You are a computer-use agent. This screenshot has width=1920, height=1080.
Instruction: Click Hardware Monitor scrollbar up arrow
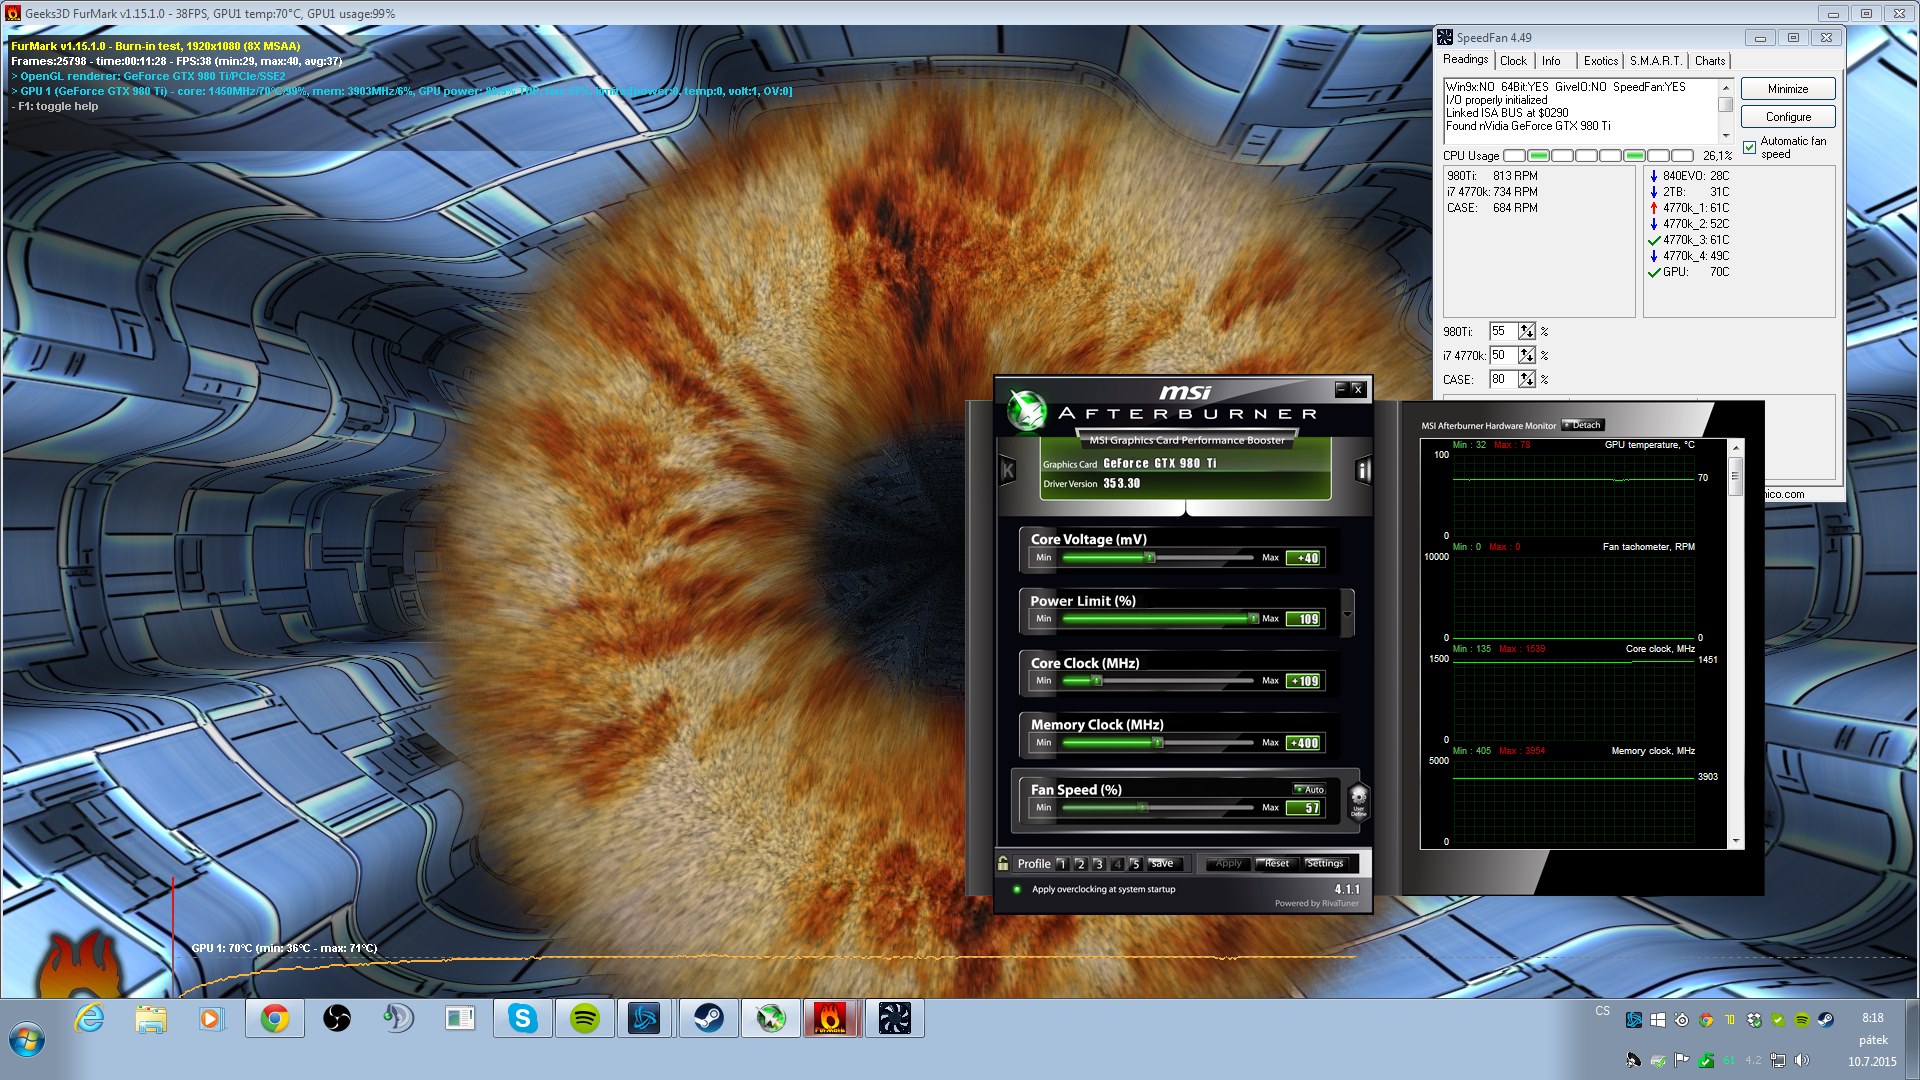click(1736, 447)
